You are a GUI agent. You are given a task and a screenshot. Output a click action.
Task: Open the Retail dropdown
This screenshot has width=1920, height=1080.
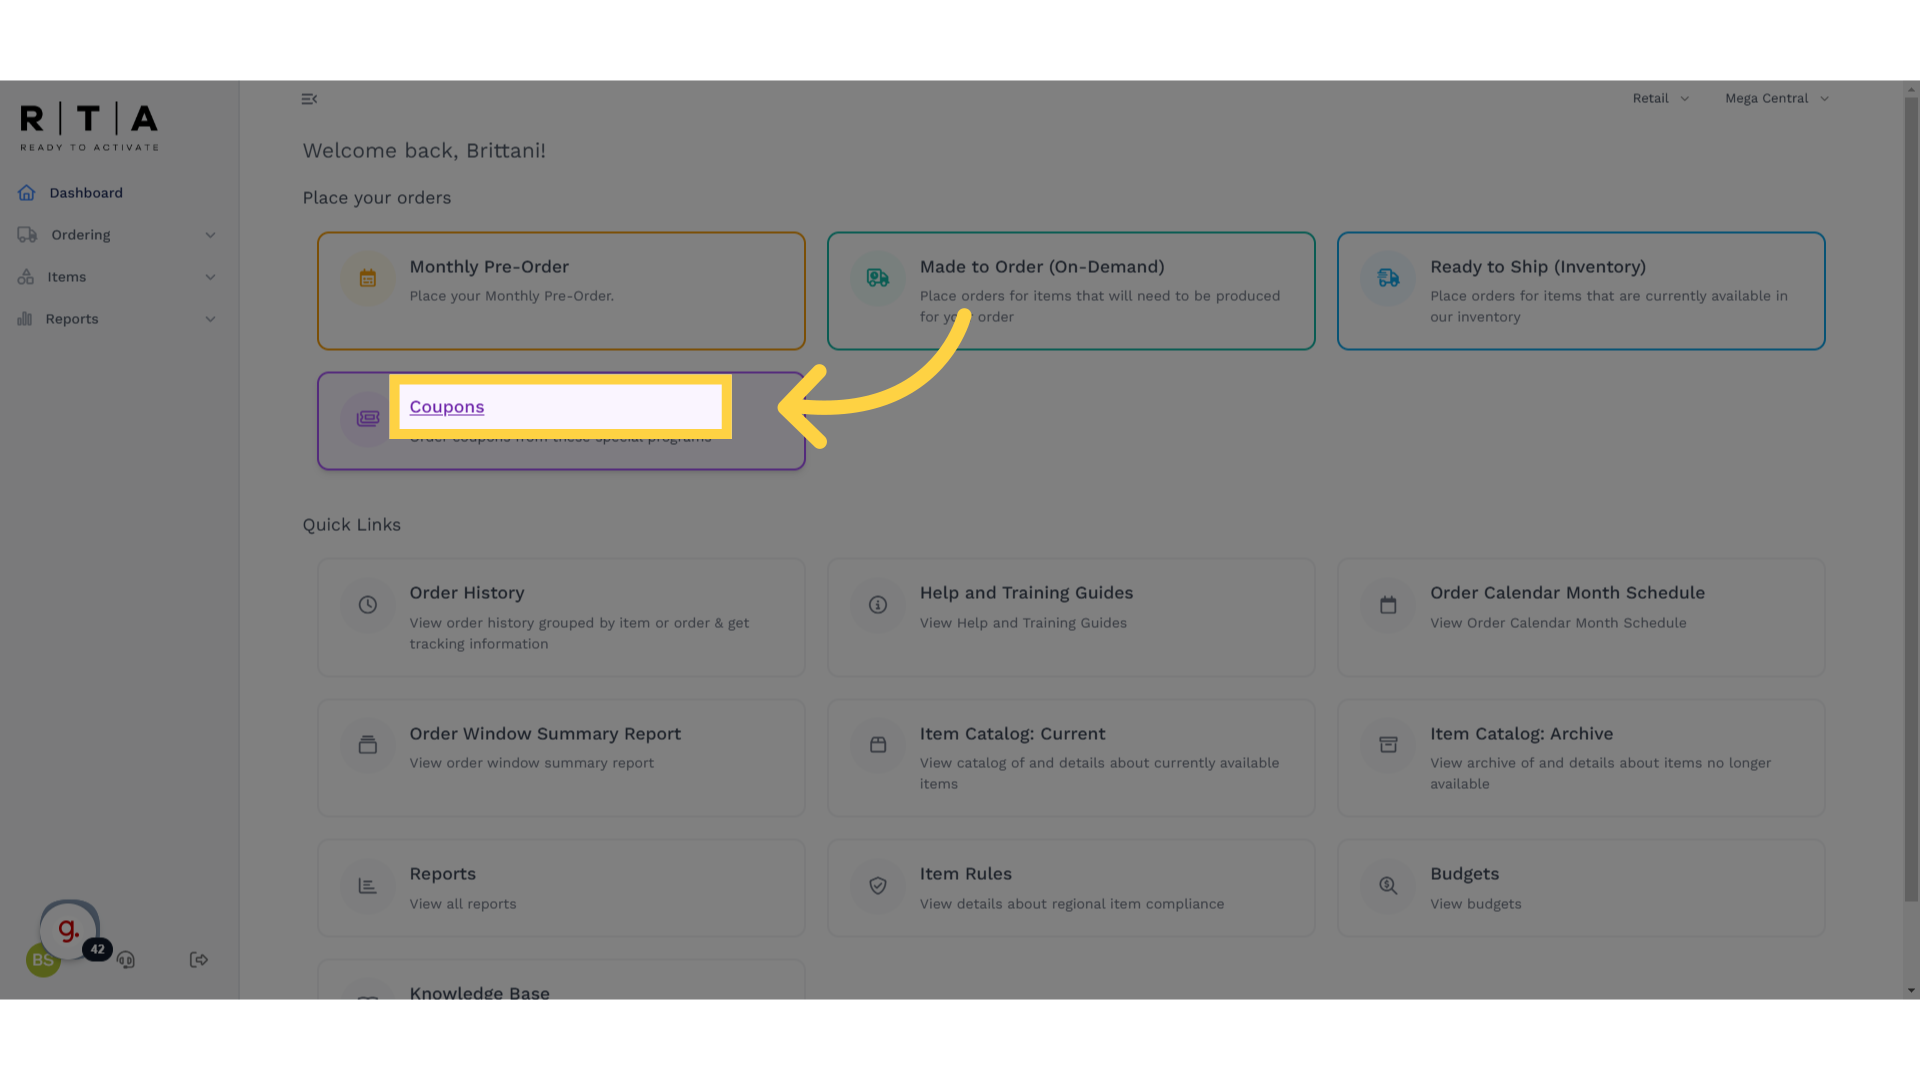pos(1660,99)
